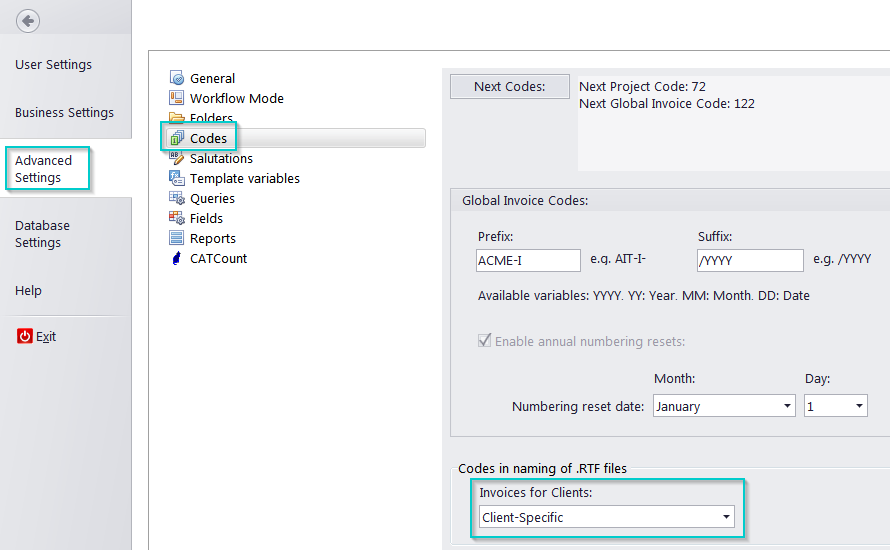890x550 pixels.
Task: Go to Database Settings
Action: pyautogui.click(x=43, y=234)
